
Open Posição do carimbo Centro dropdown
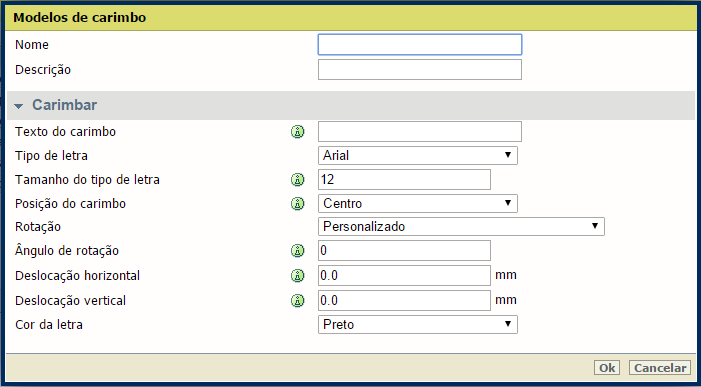coord(418,203)
